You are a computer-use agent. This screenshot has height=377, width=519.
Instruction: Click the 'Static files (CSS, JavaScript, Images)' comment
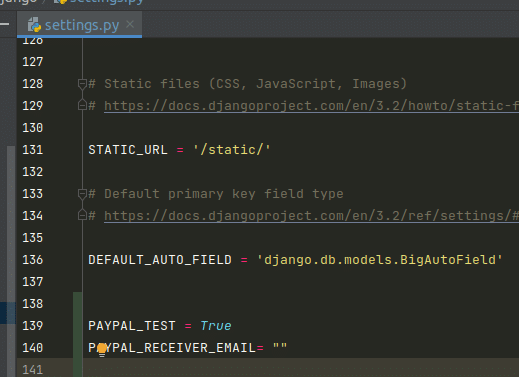[x=256, y=84]
